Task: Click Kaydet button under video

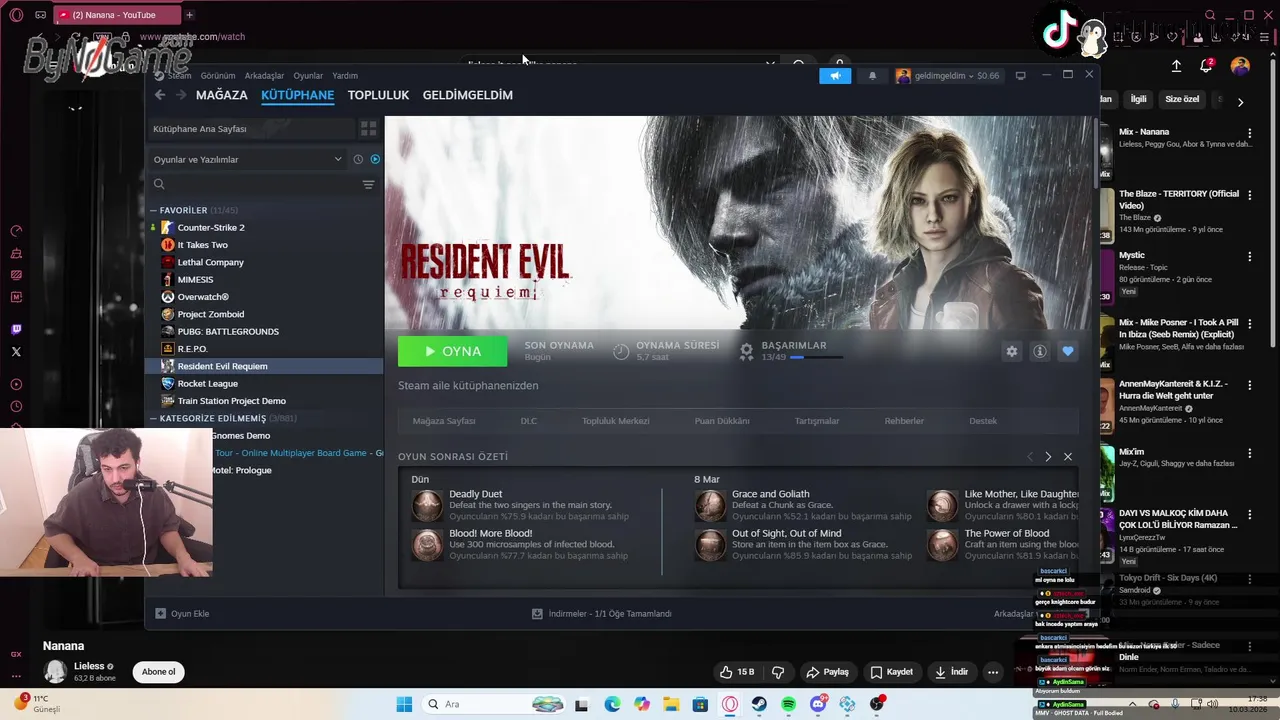Action: (x=891, y=672)
